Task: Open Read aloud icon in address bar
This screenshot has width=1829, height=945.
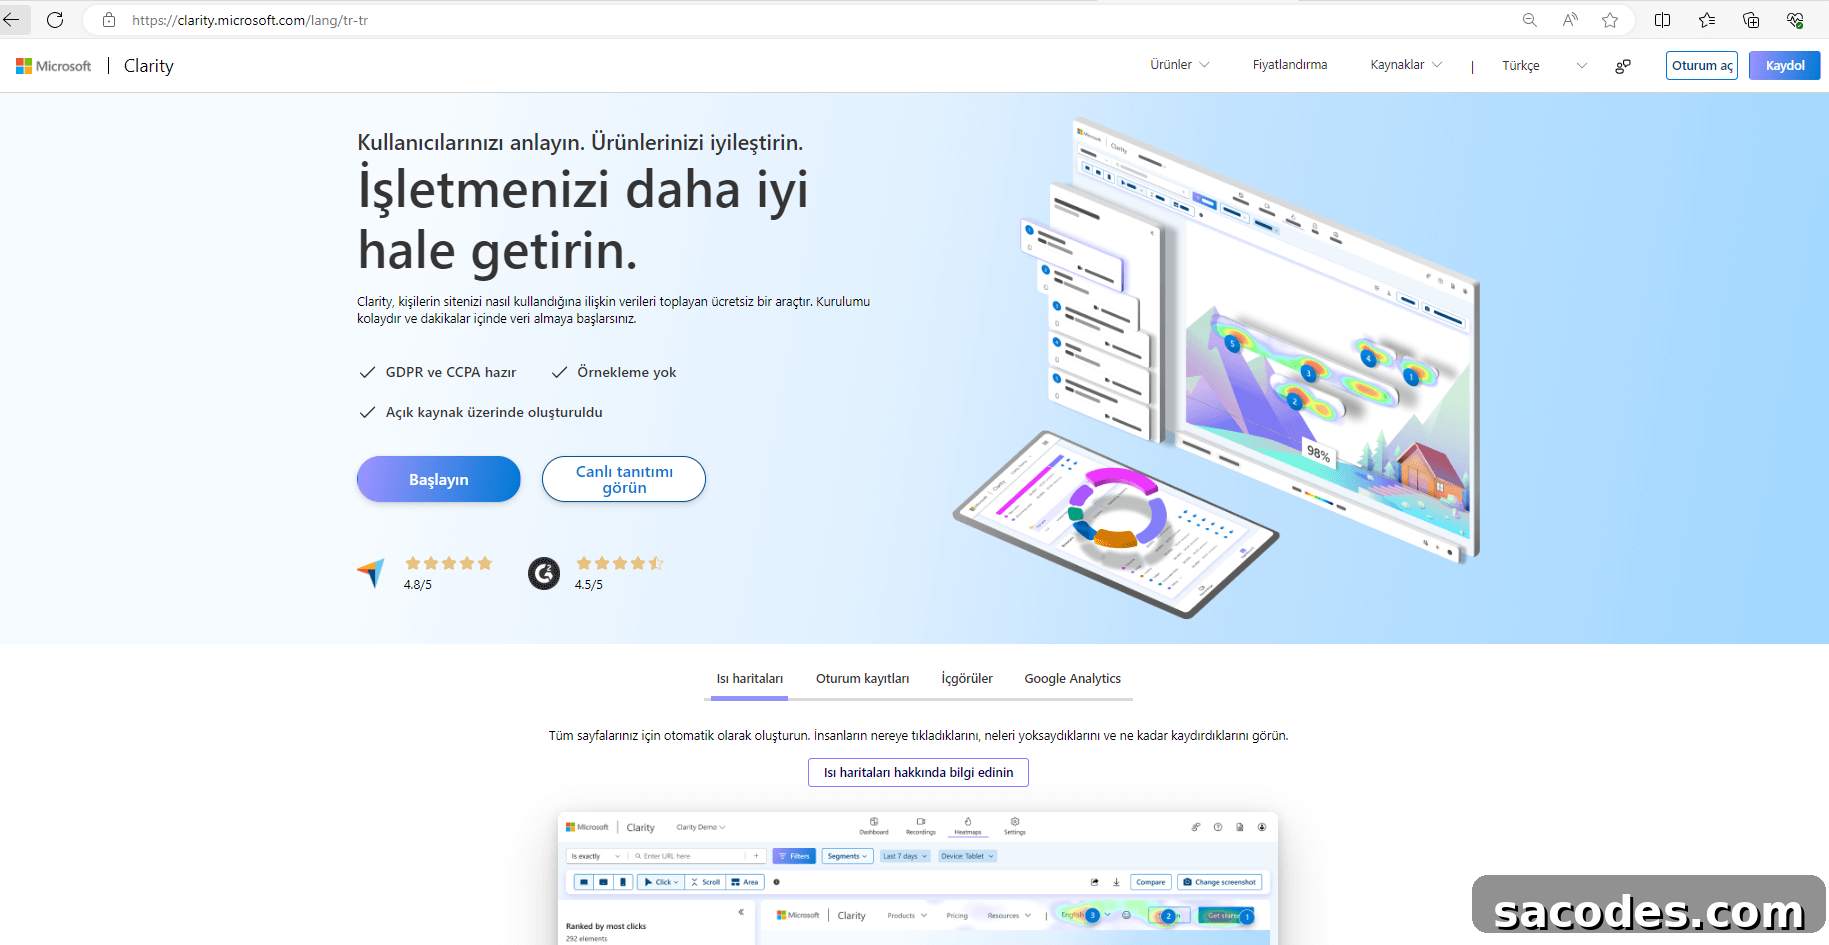Action: 1570,20
